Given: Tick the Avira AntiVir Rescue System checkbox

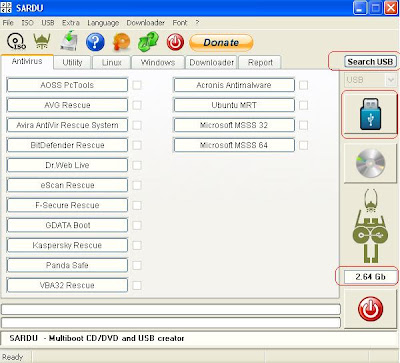Looking at the screenshot, I should click(137, 125).
